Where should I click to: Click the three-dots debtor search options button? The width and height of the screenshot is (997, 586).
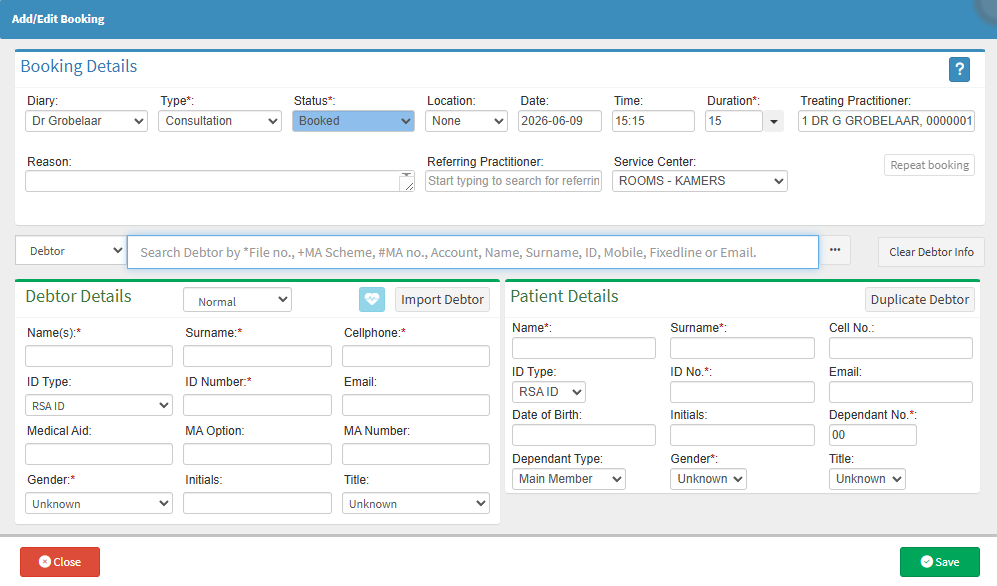tap(835, 250)
